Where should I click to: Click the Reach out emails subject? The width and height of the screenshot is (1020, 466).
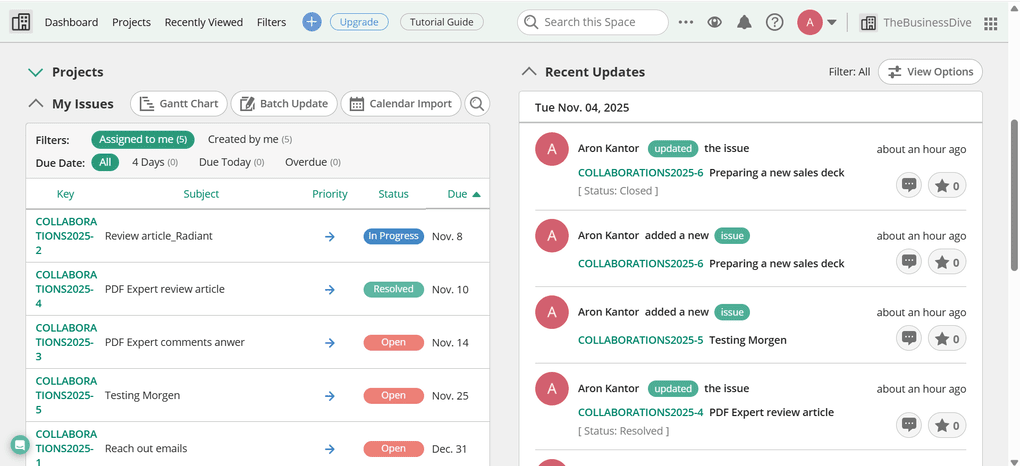point(146,448)
